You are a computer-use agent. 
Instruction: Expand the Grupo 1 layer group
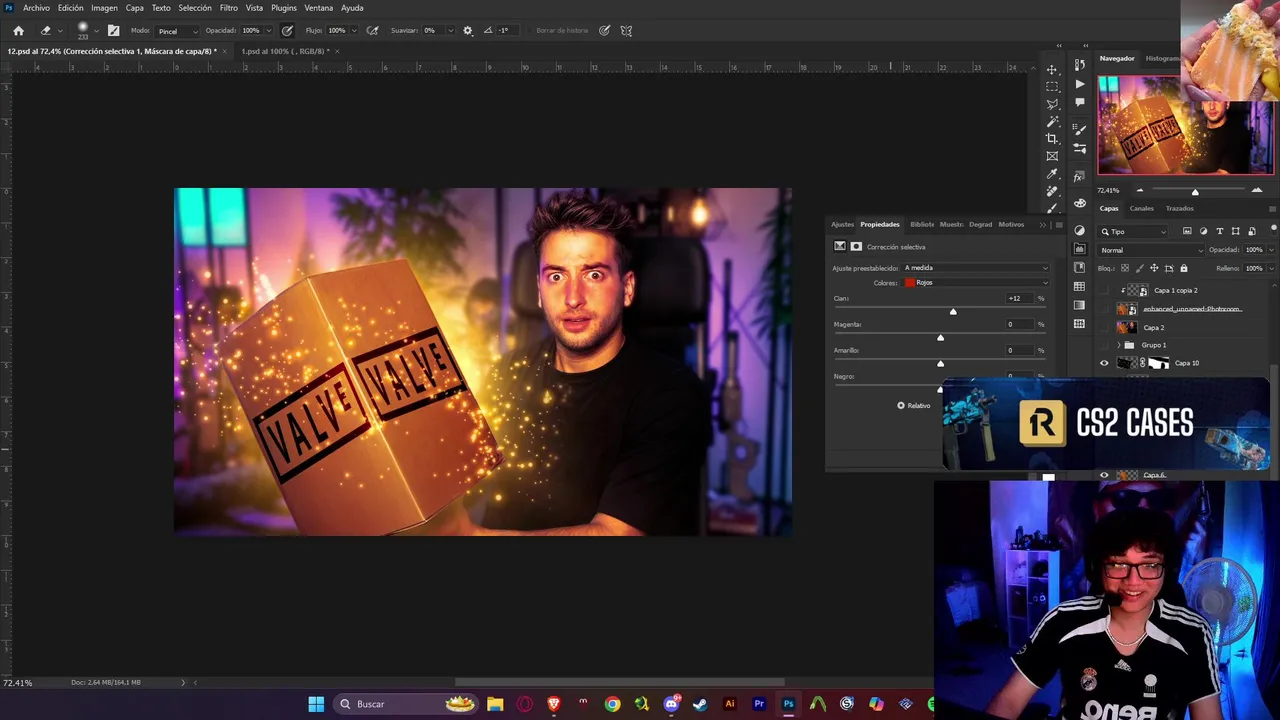1118,346
